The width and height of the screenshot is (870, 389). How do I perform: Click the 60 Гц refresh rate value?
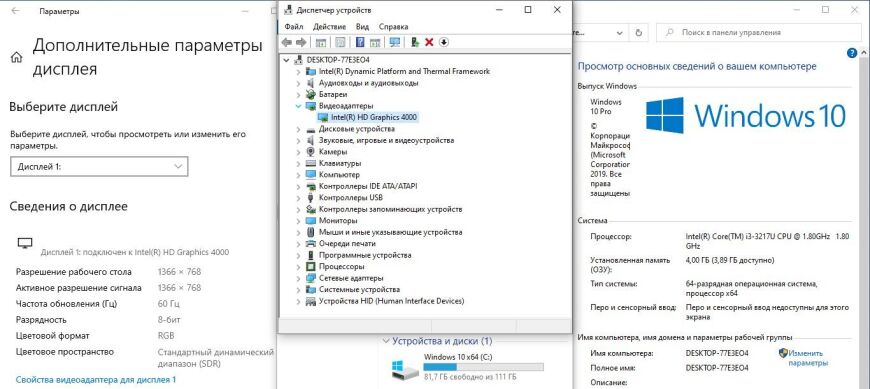[x=169, y=304]
